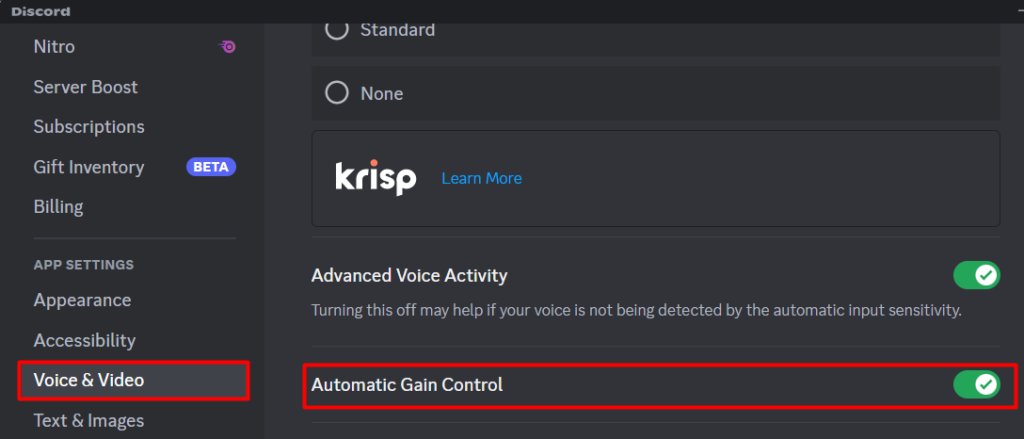
Task: Click the Automatic Gain Control label
Action: (407, 385)
